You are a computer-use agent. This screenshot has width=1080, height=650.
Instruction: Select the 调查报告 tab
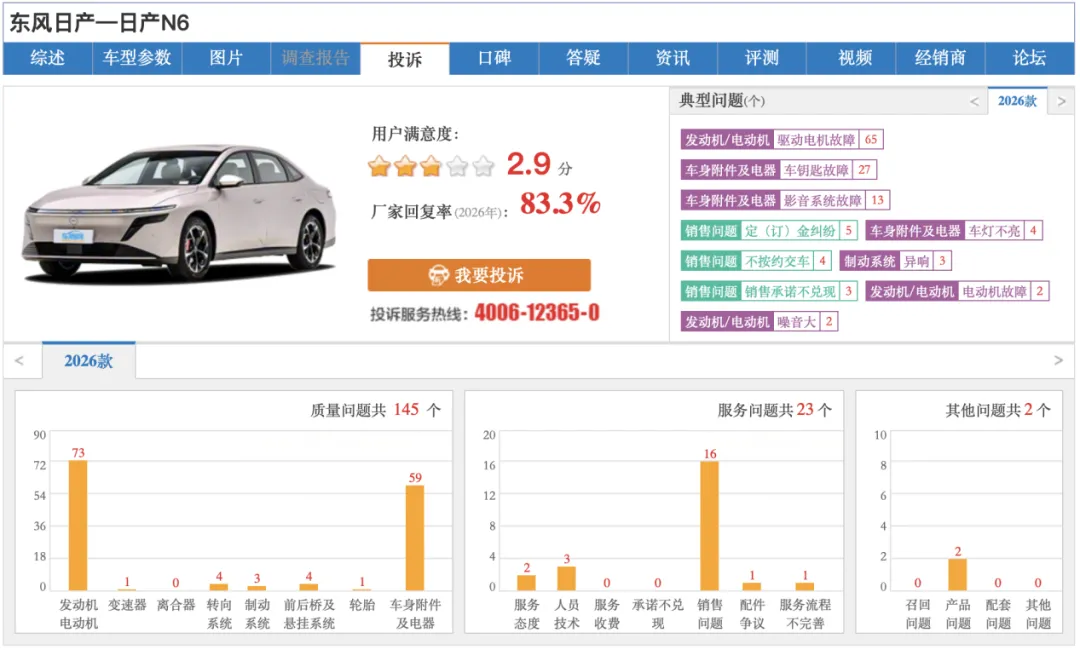click(315, 58)
